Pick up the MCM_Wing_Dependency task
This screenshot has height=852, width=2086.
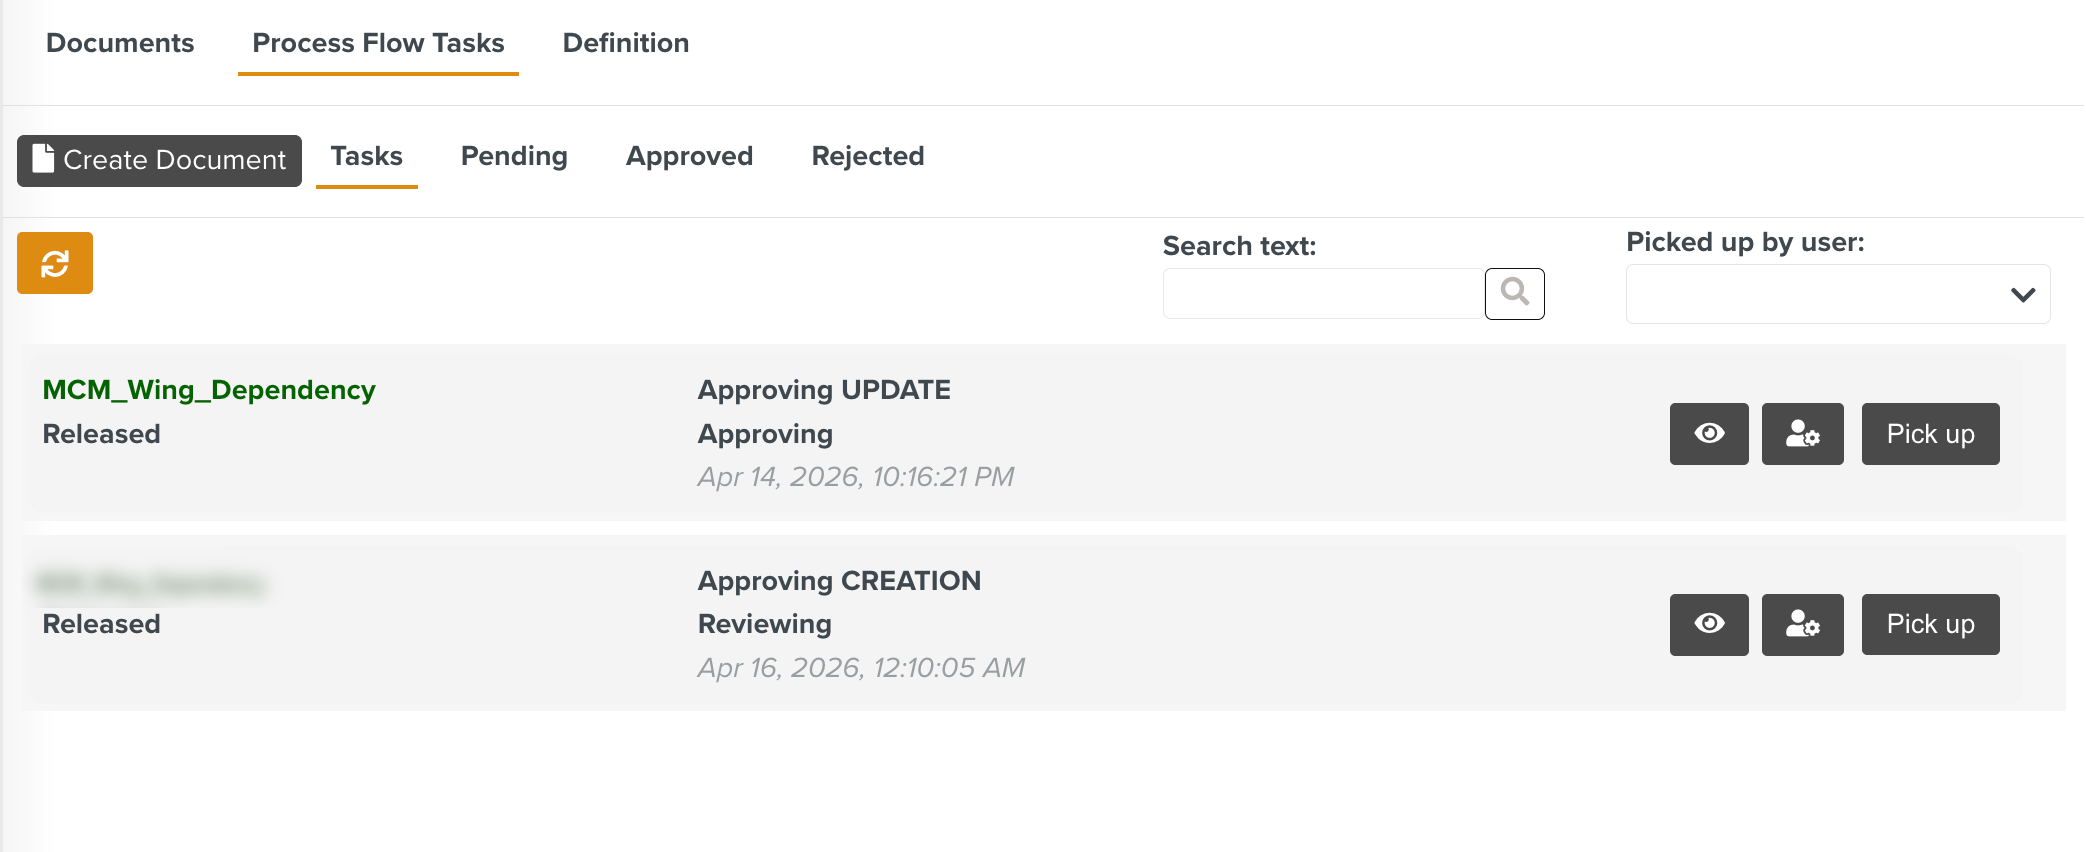coord(1930,434)
